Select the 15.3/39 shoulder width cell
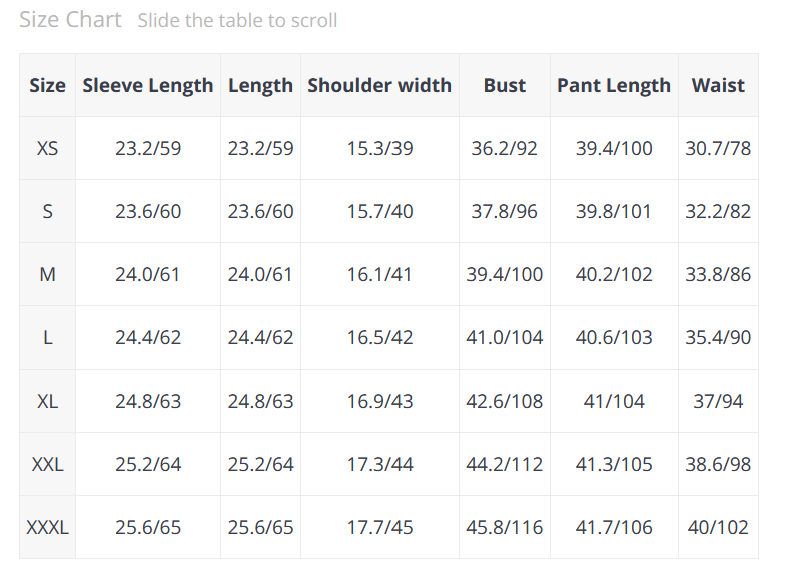 tap(379, 149)
